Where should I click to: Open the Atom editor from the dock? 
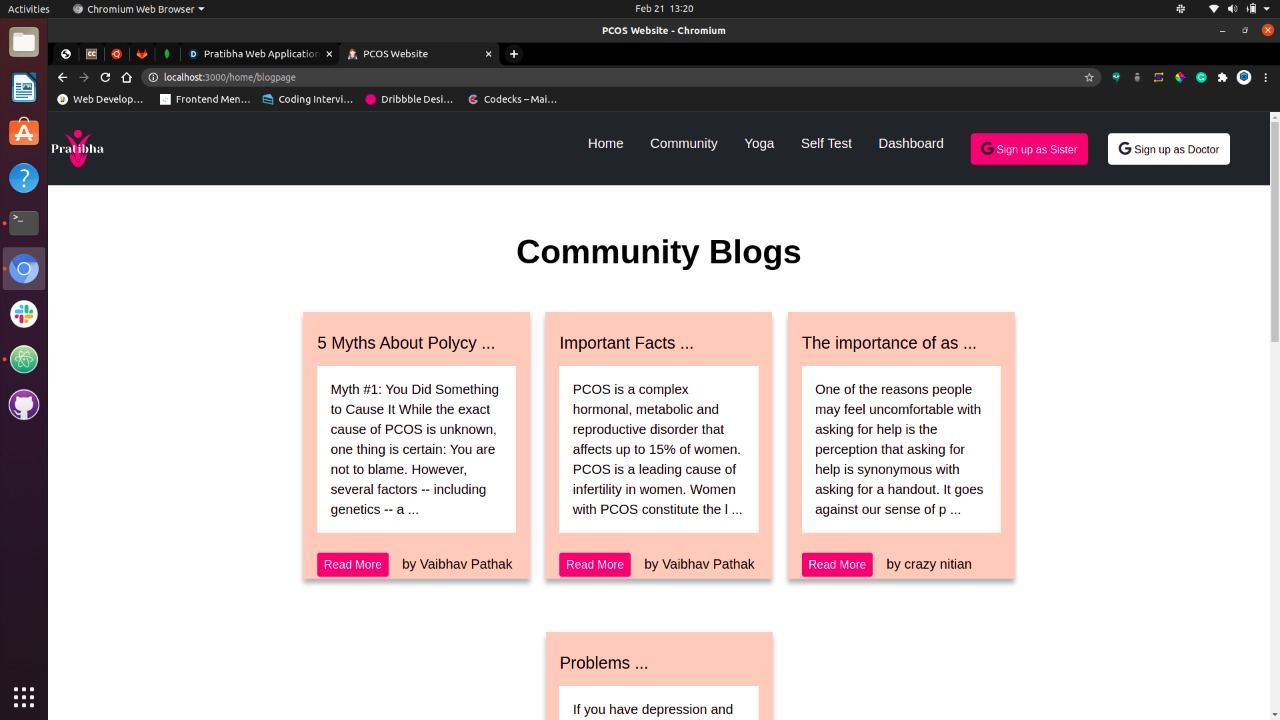coord(24,359)
